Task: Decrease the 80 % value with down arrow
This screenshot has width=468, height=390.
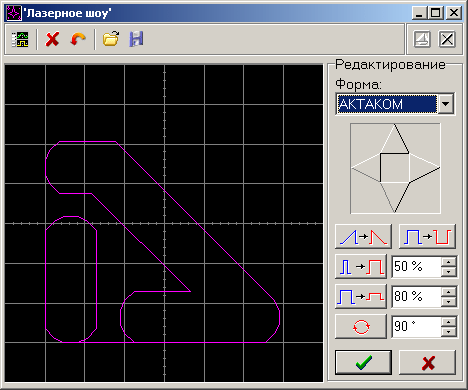Action: 449,302
